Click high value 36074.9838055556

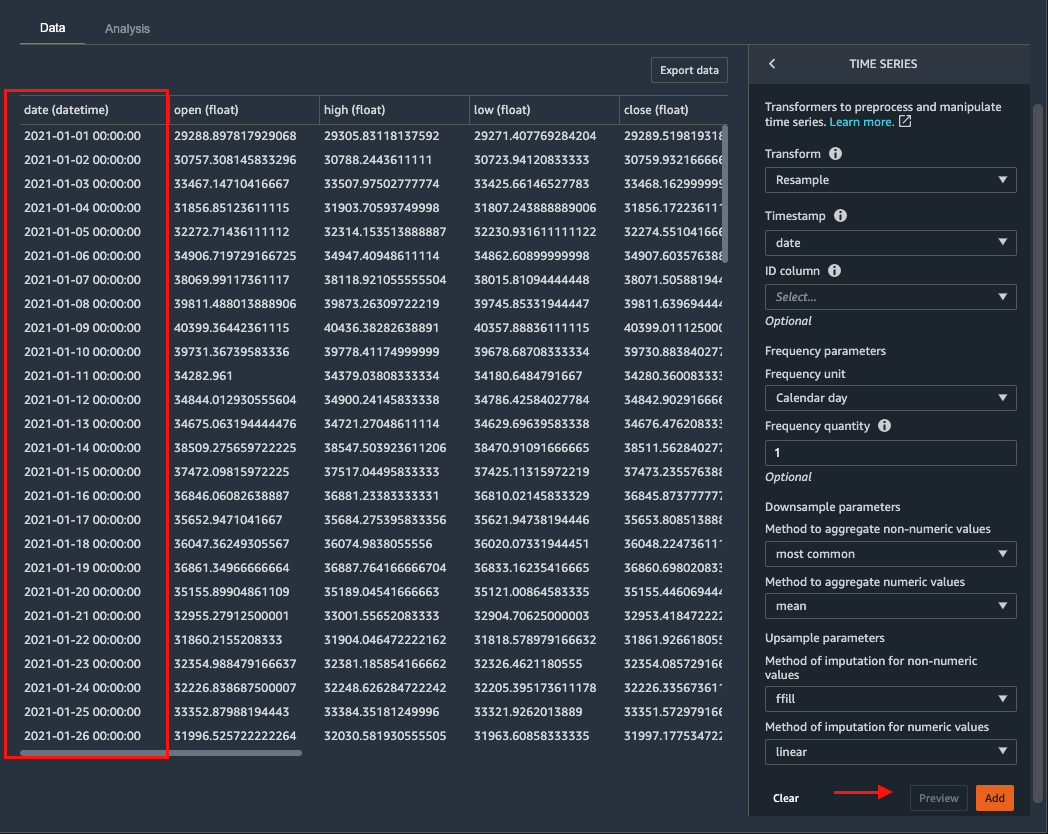click(x=378, y=544)
